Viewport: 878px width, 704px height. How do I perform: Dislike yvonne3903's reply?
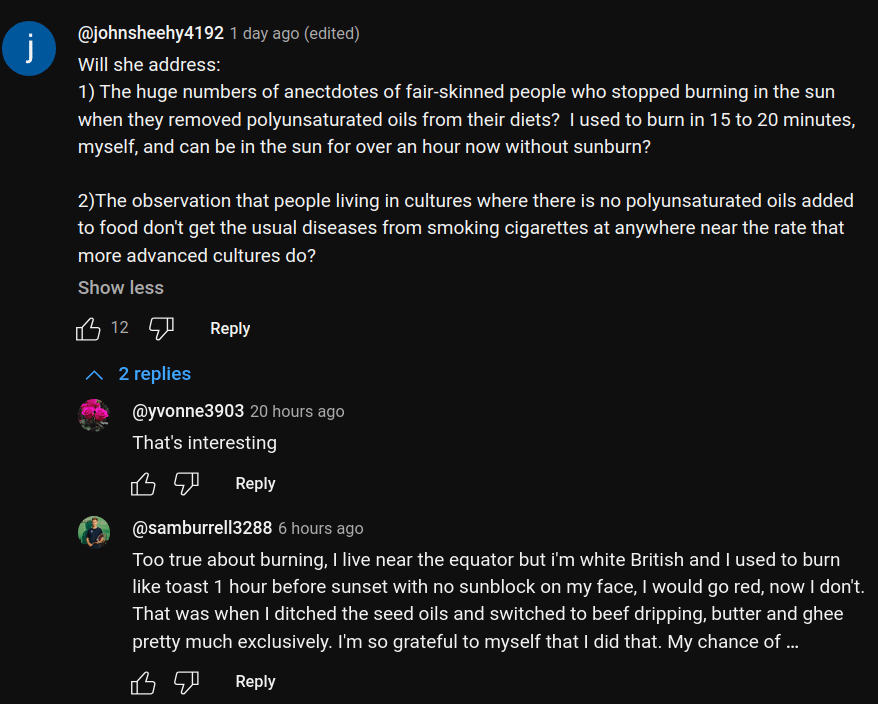pos(187,484)
